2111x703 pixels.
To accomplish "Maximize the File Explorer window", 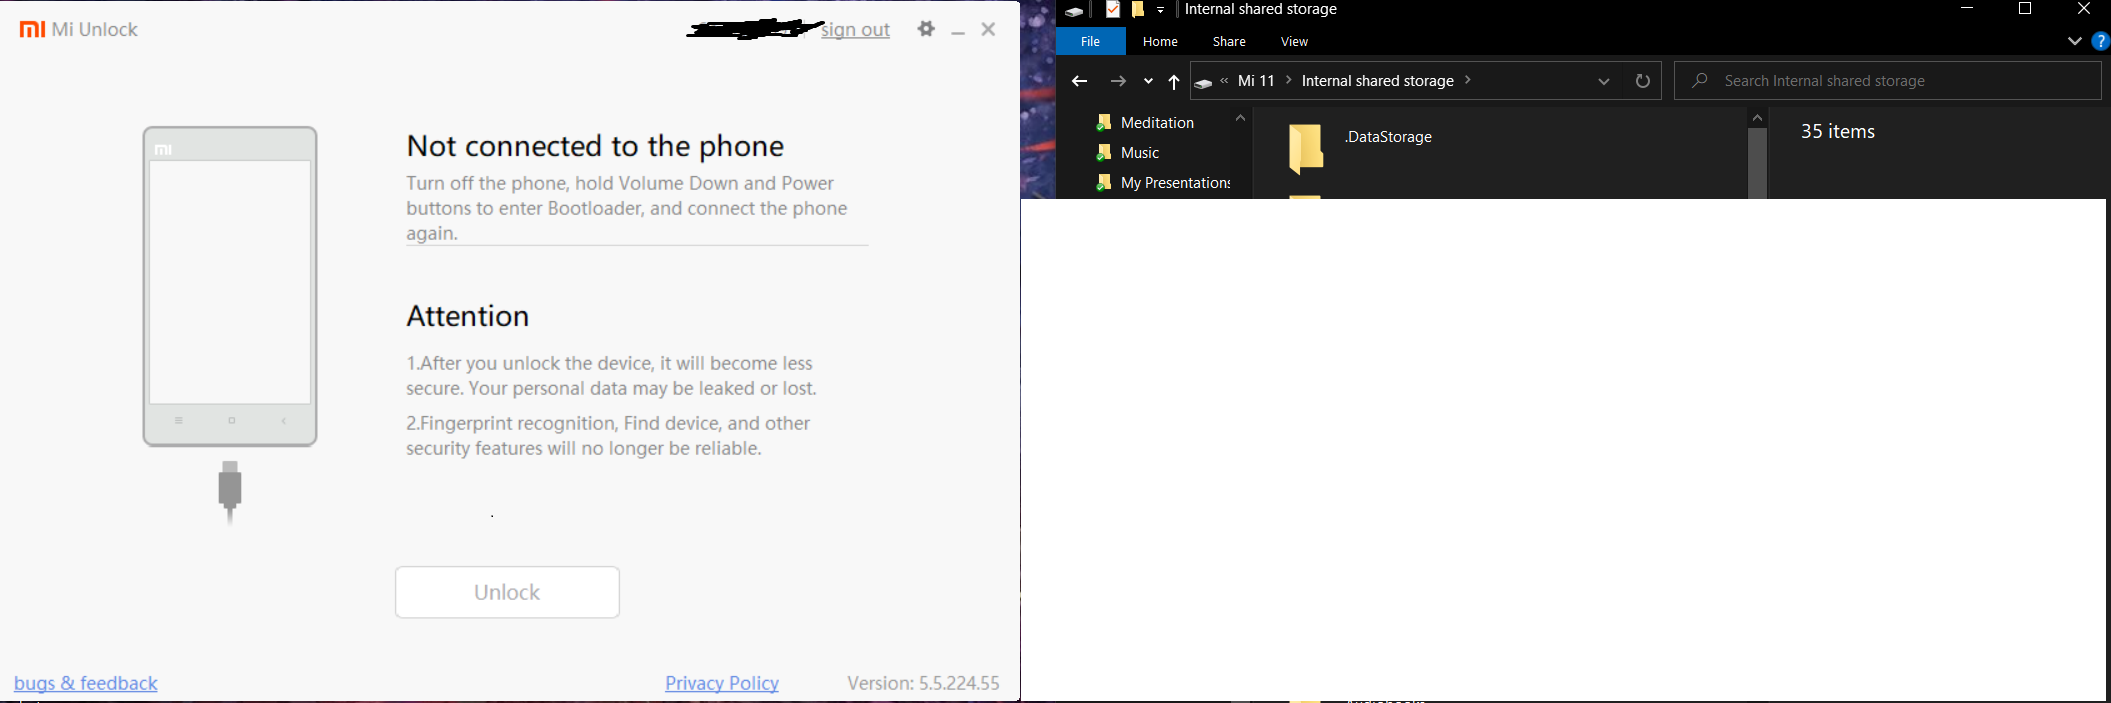I will (x=2025, y=9).
